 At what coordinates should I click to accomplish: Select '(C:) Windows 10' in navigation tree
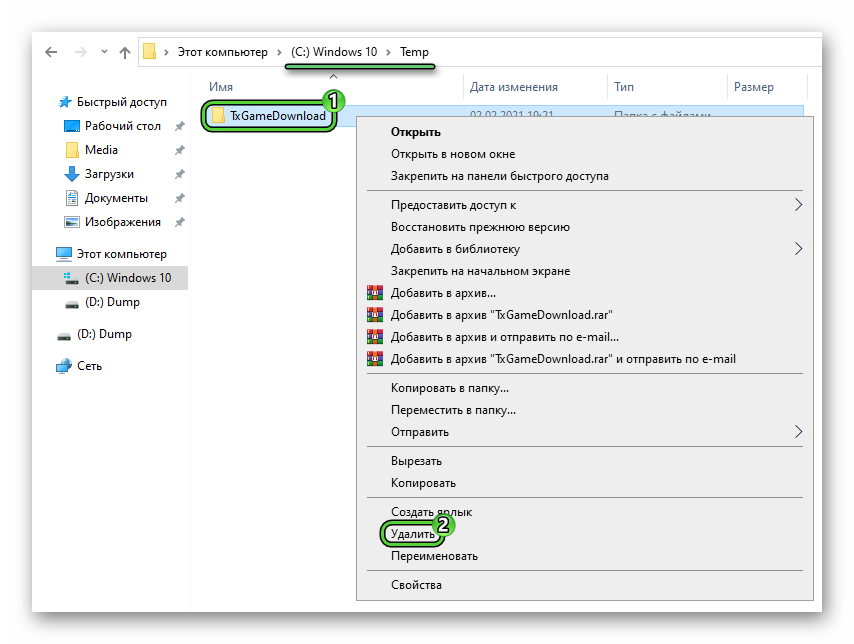coord(128,278)
